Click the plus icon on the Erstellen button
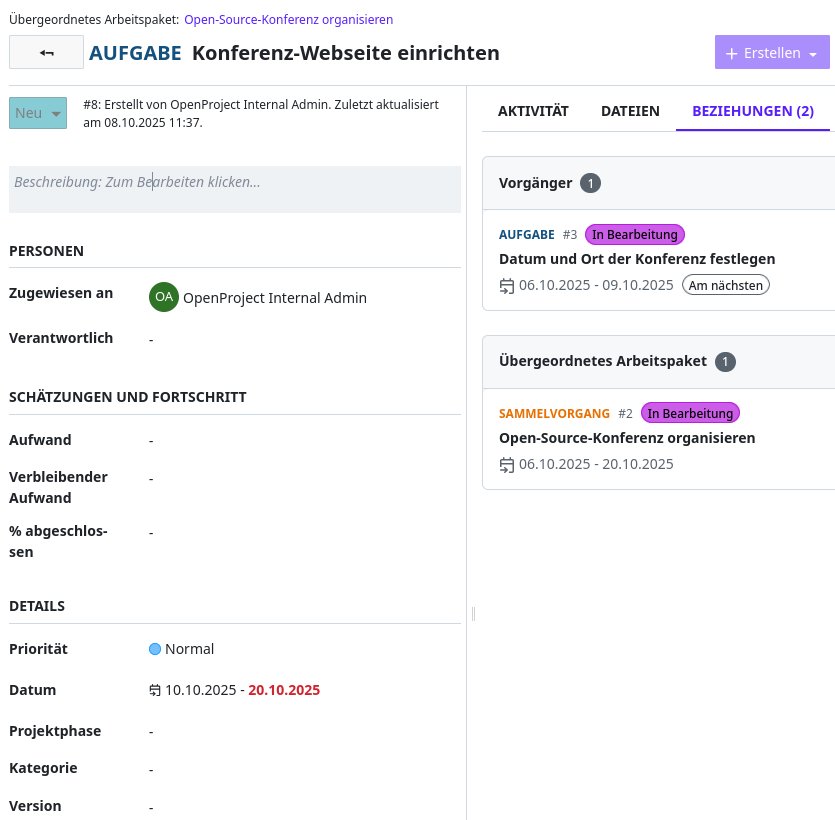The image size is (835, 820). 732,53
